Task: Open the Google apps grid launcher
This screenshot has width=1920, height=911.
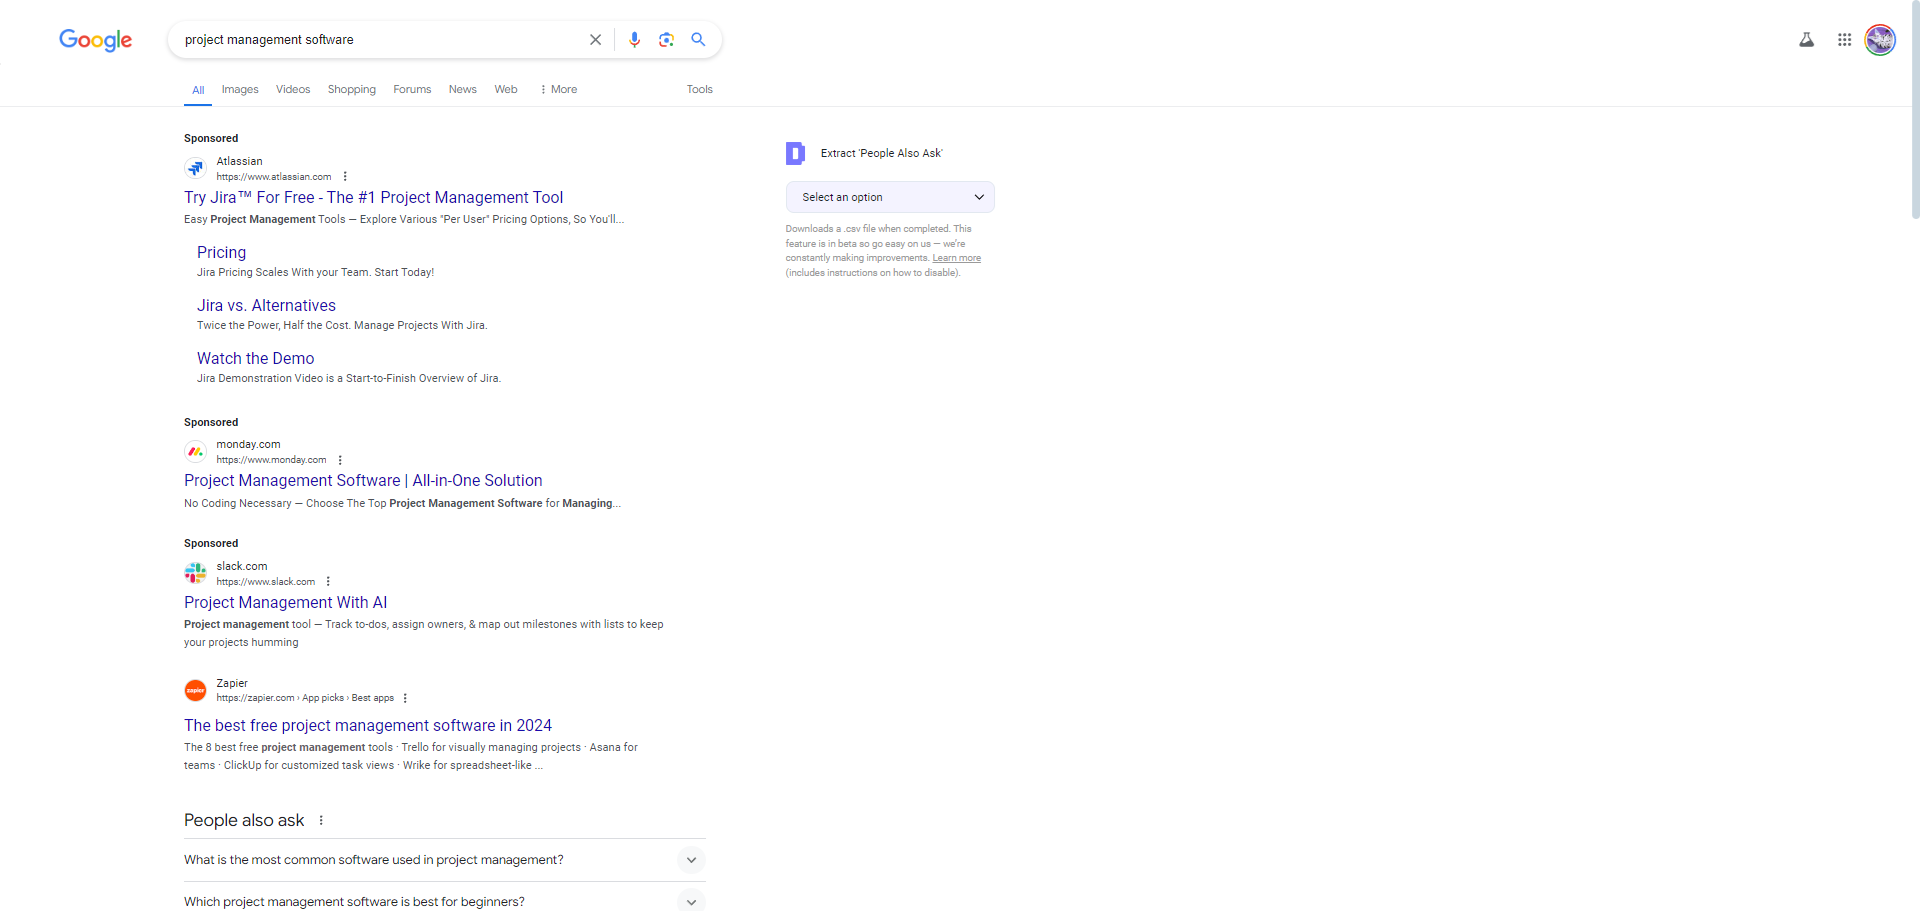Action: click(1845, 40)
